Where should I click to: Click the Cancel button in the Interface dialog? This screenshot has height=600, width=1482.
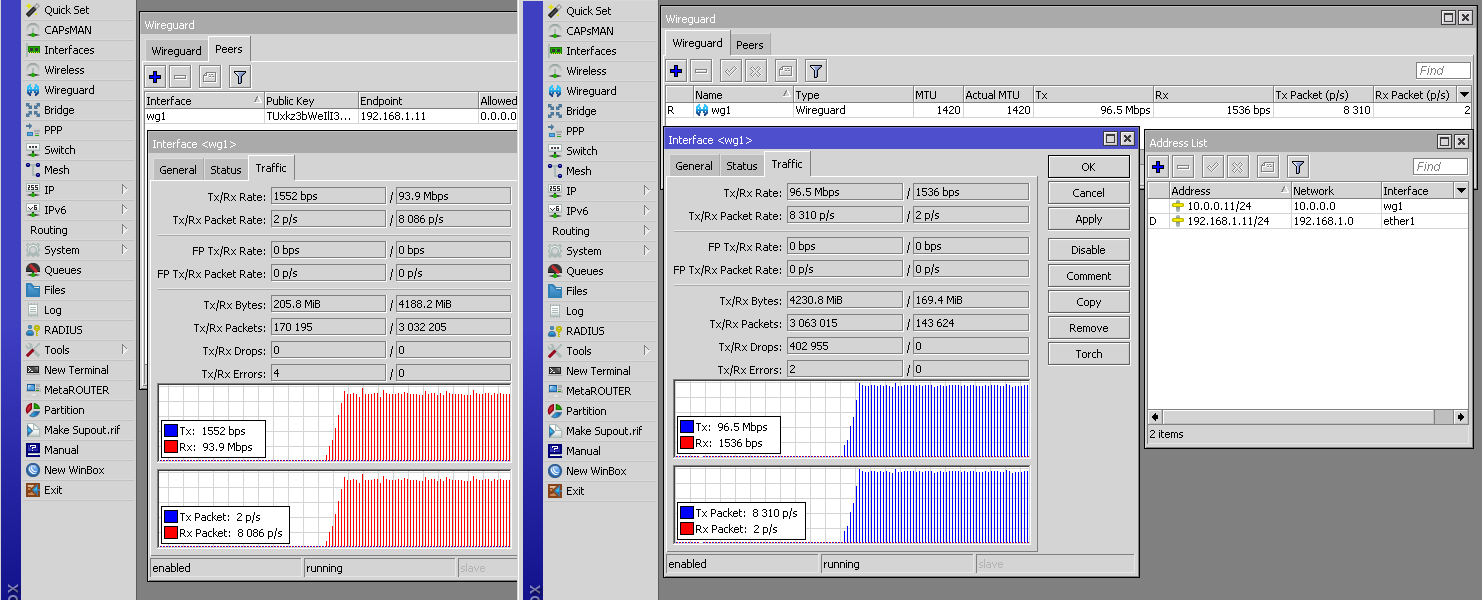click(x=1088, y=193)
